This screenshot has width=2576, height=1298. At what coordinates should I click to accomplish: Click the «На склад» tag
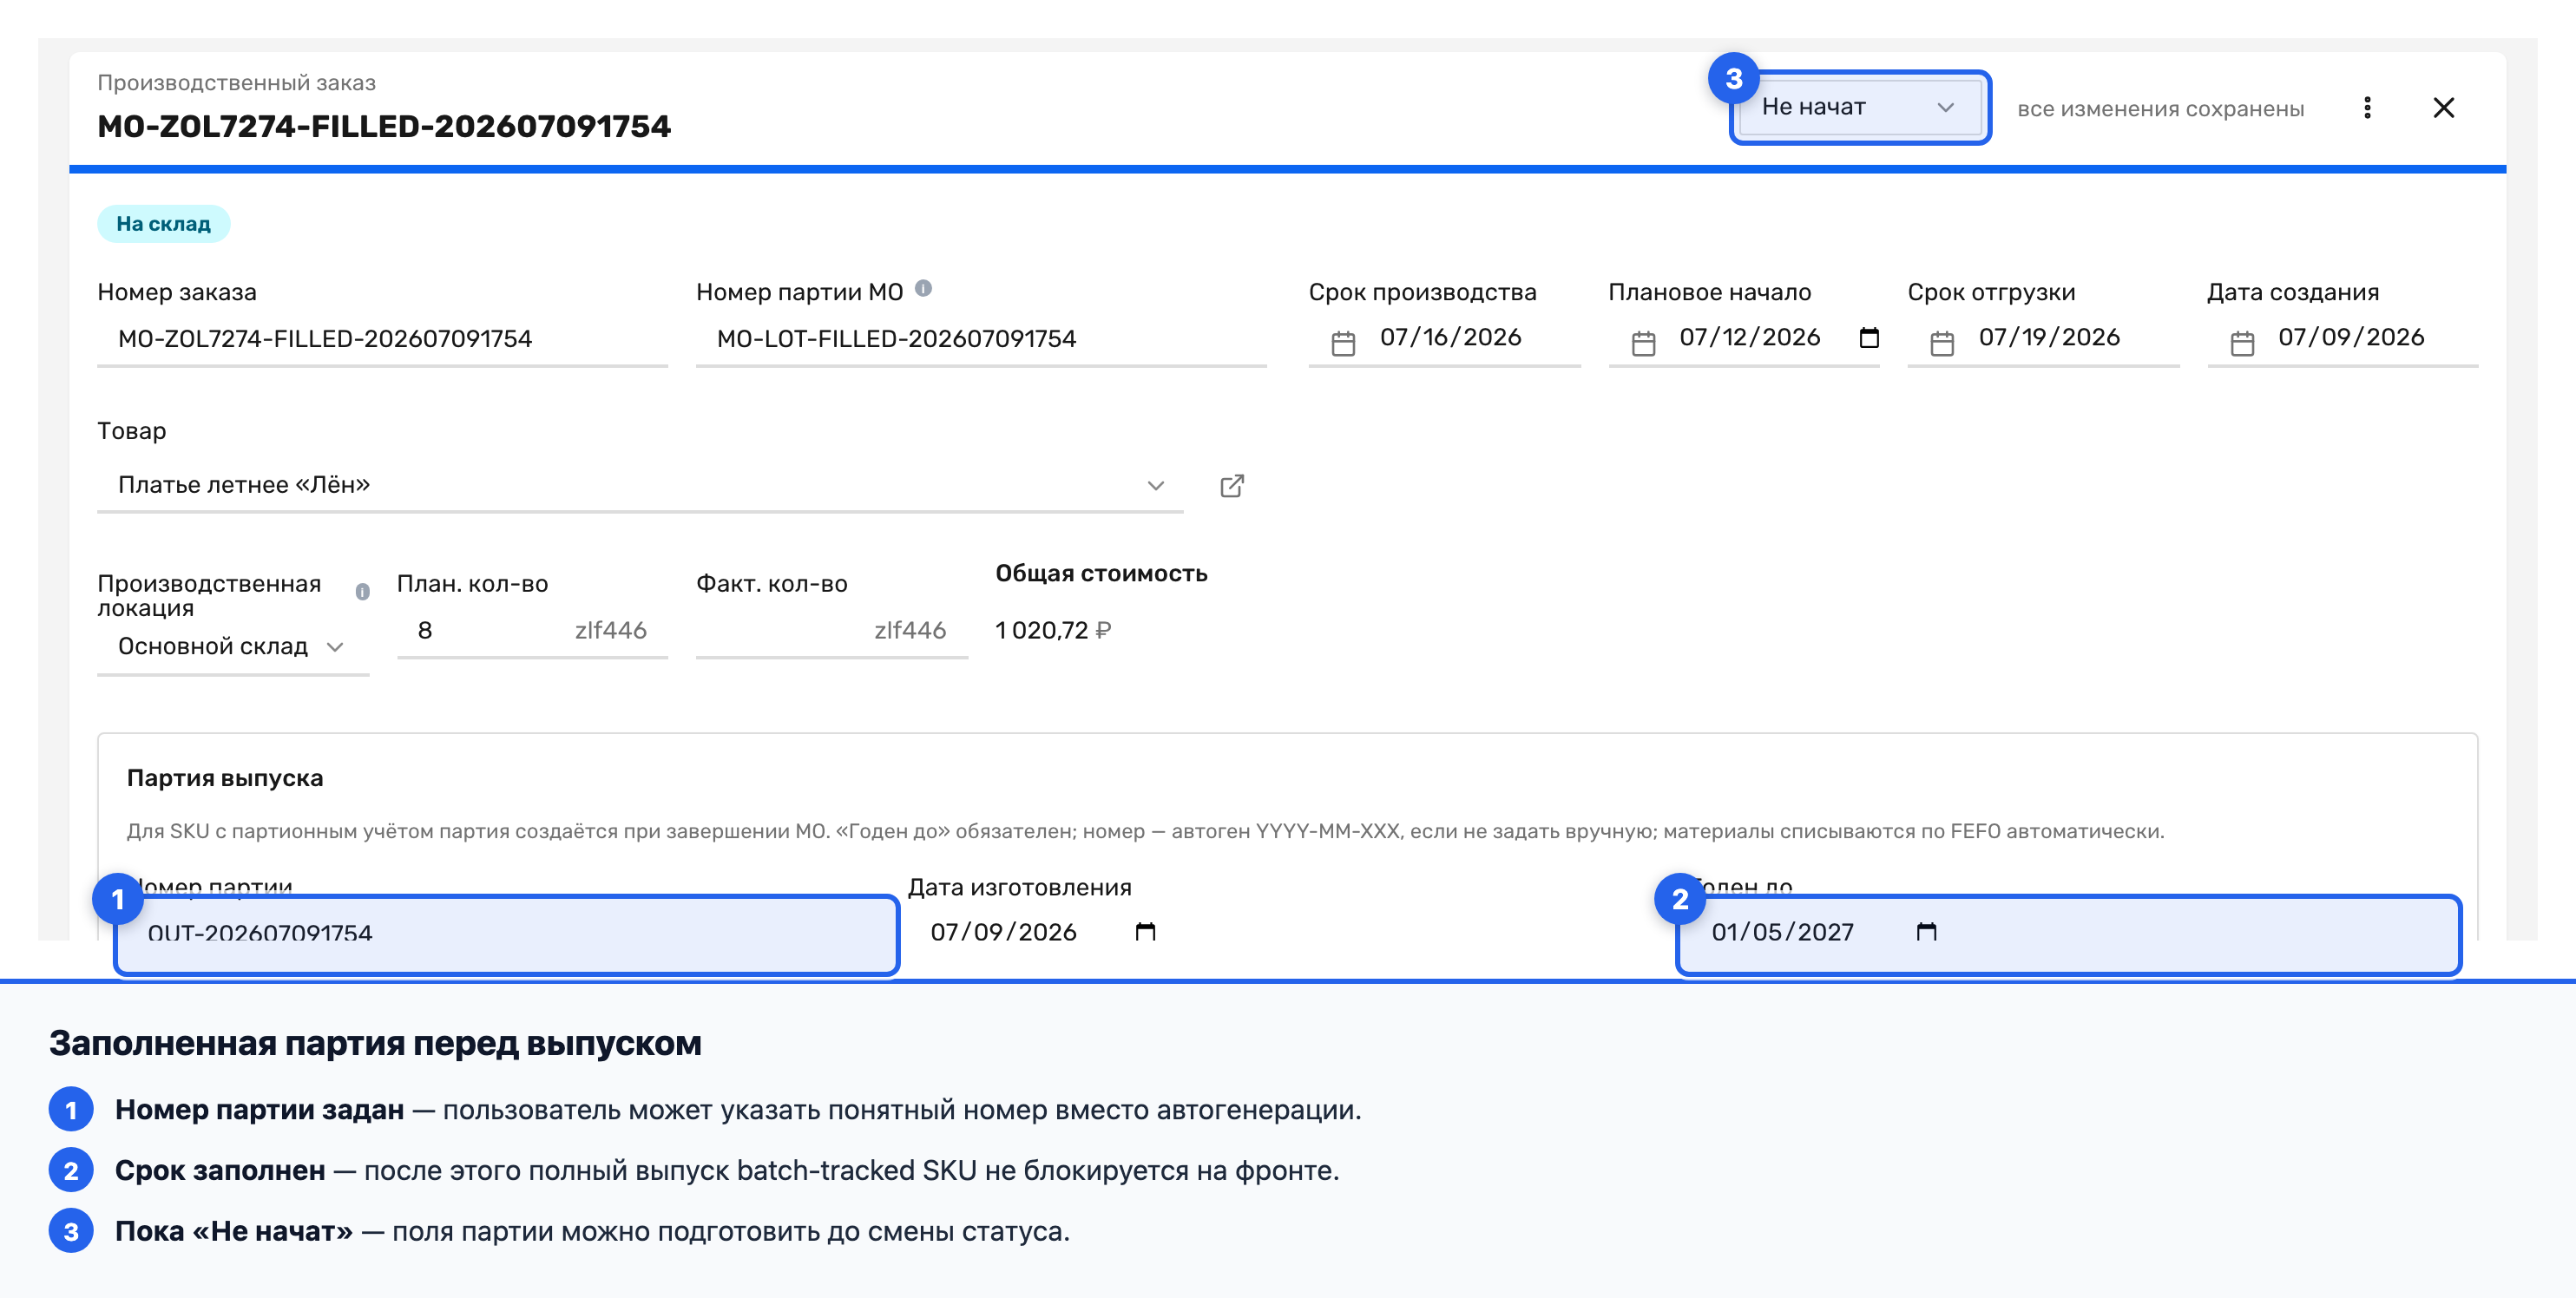click(x=163, y=223)
